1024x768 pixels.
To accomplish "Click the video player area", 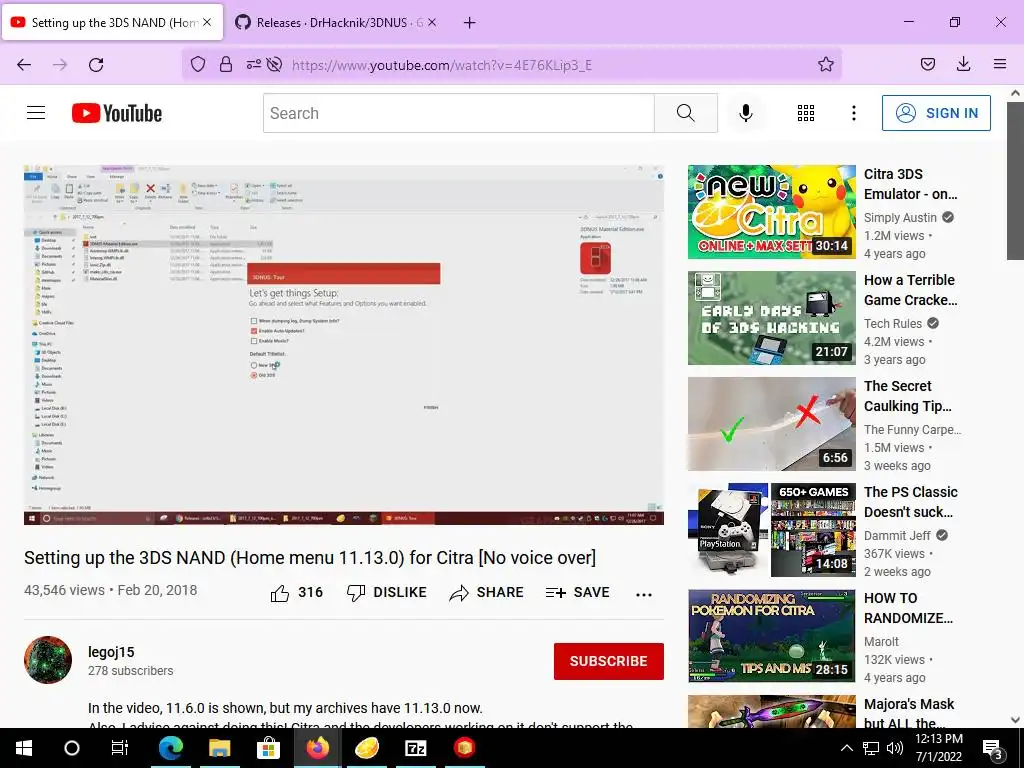I will (x=344, y=345).
